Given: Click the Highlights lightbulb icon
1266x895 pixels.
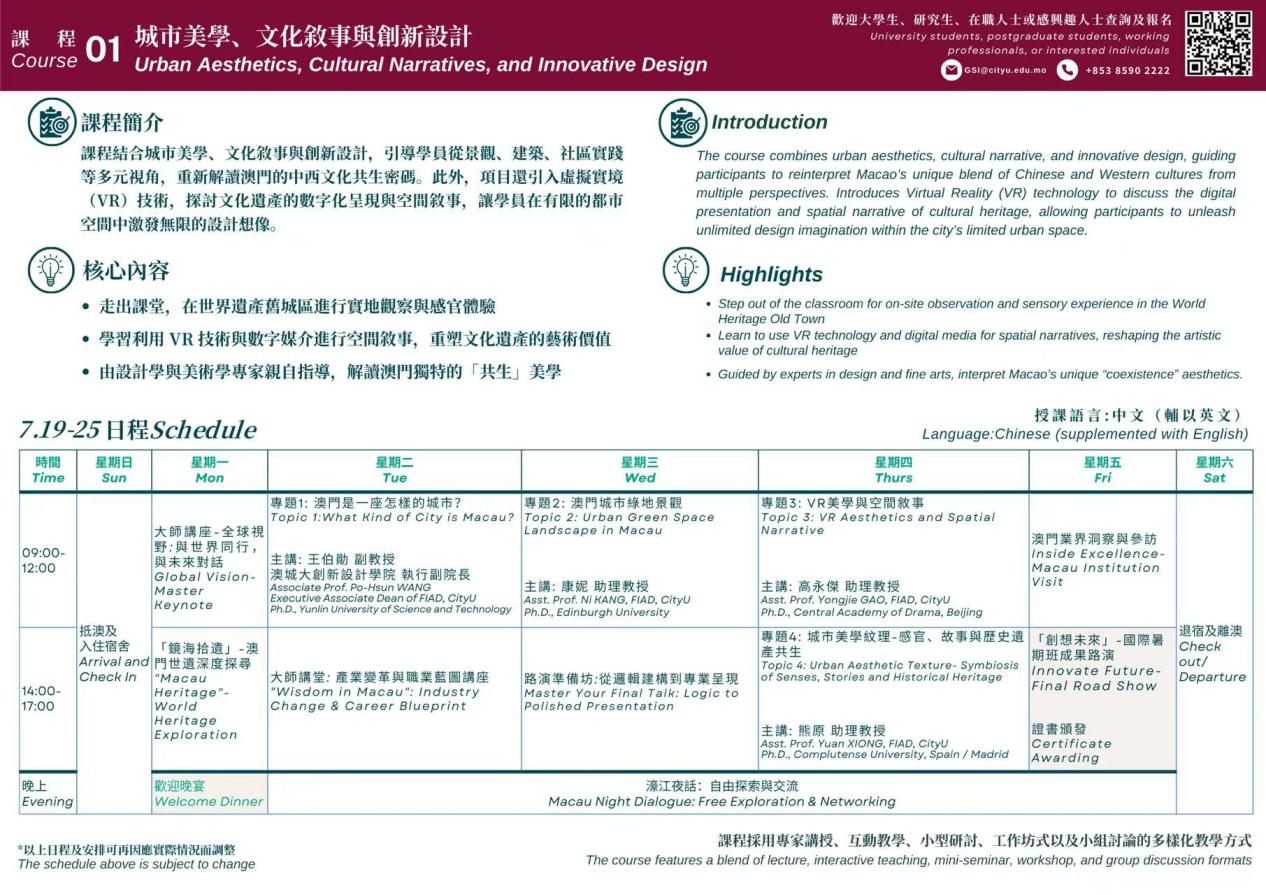Looking at the screenshot, I should point(682,269).
